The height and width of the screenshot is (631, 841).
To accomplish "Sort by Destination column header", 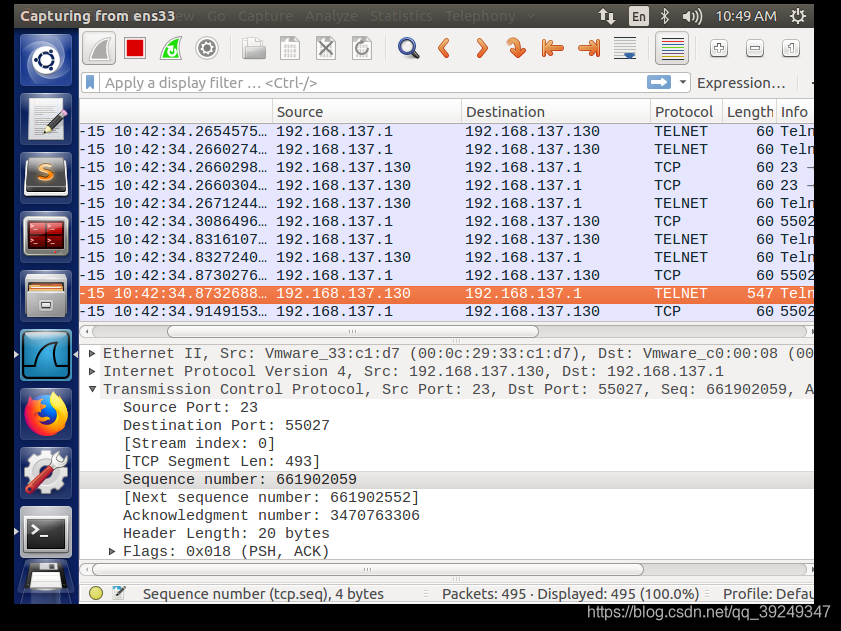I will tap(556, 112).
